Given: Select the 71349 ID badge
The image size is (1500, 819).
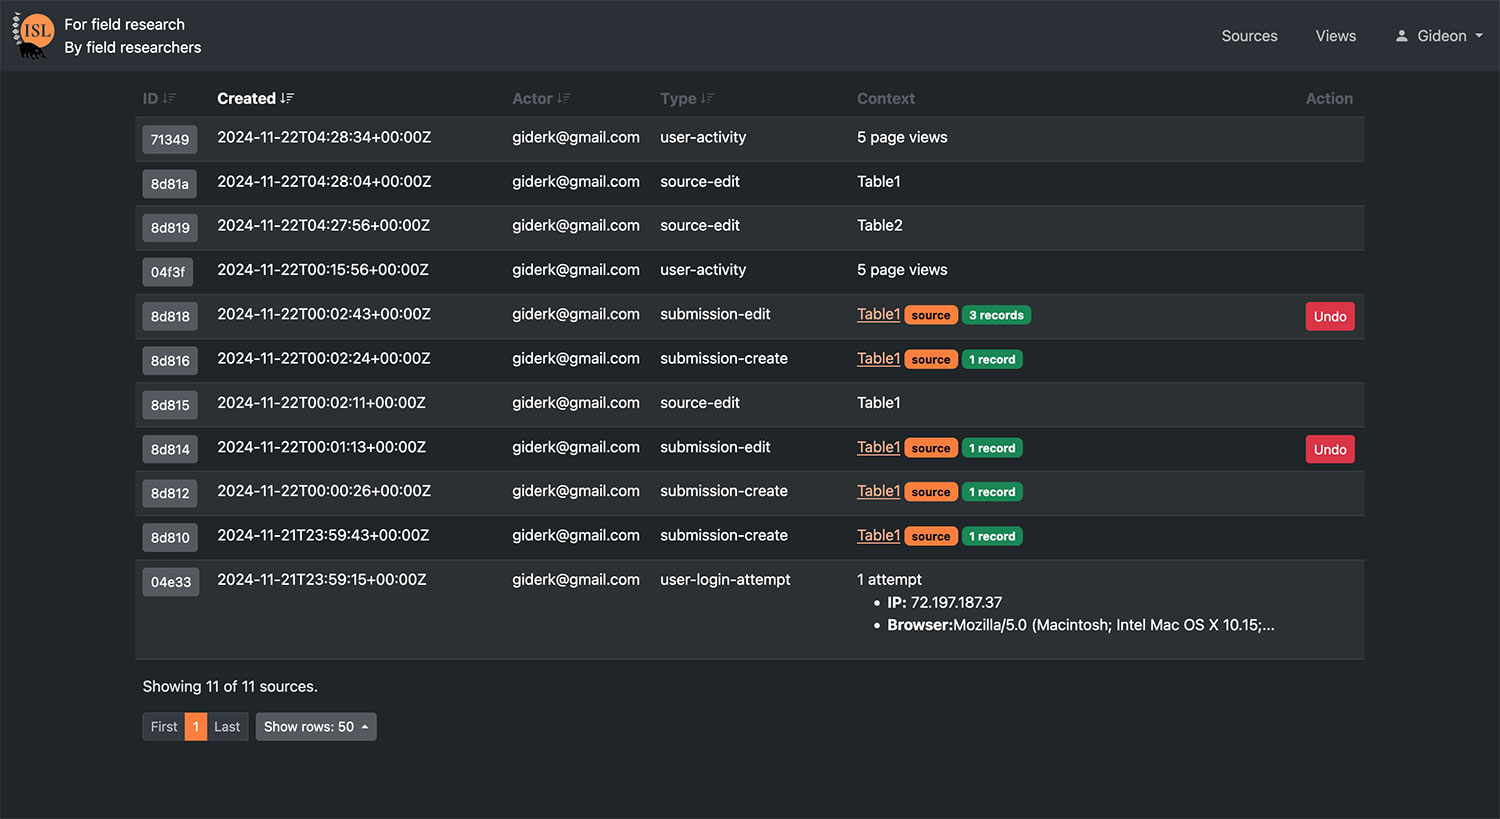Looking at the screenshot, I should 170,140.
